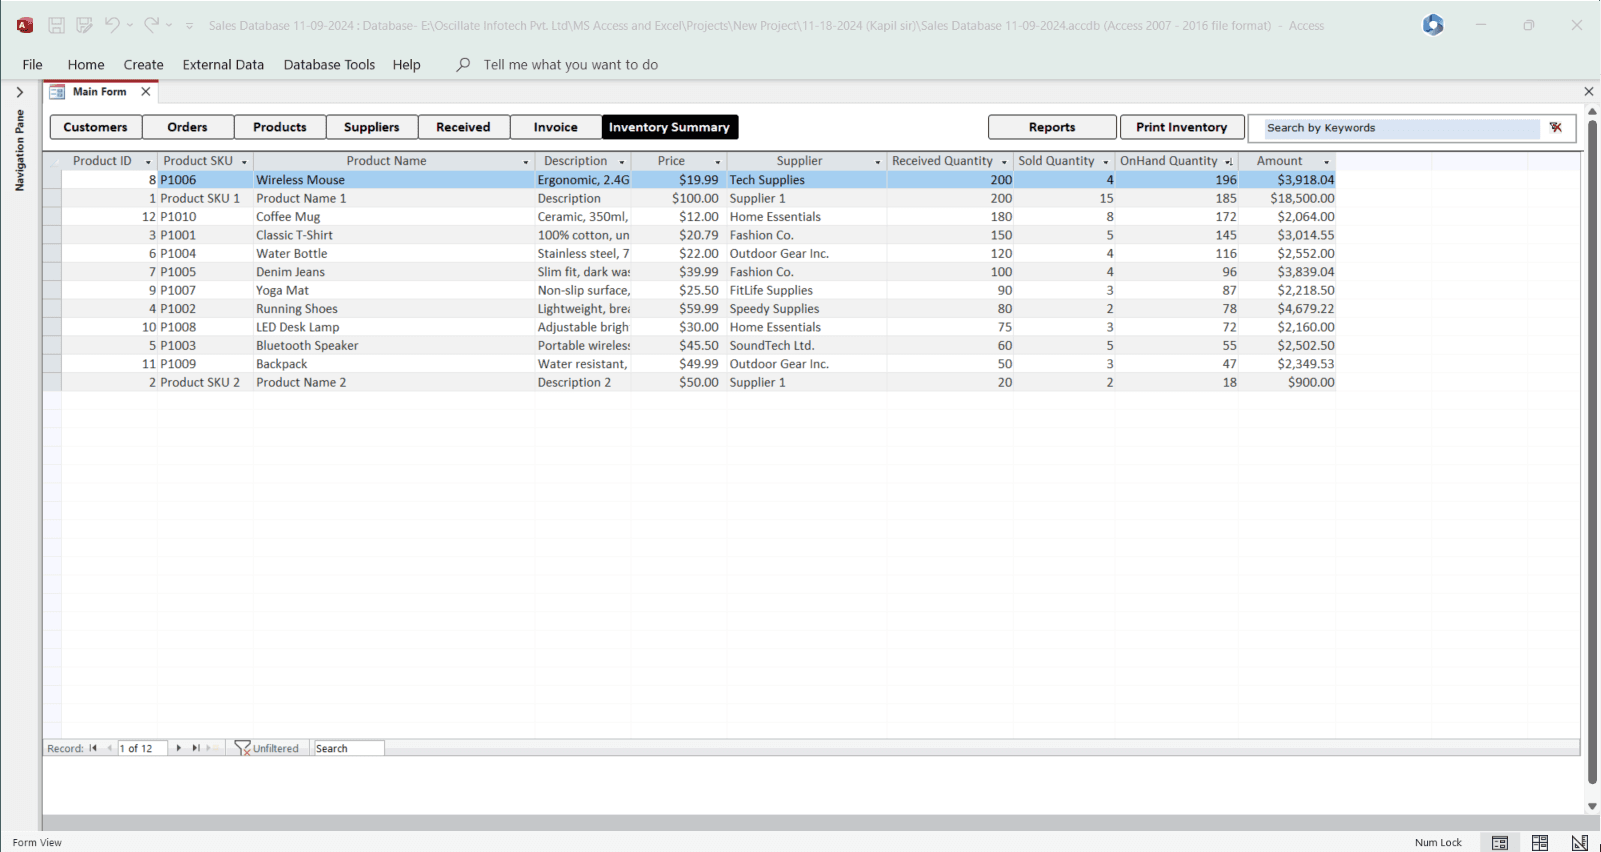Open Sold Quantity column filter dropdown
1601x852 pixels.
(1106, 162)
